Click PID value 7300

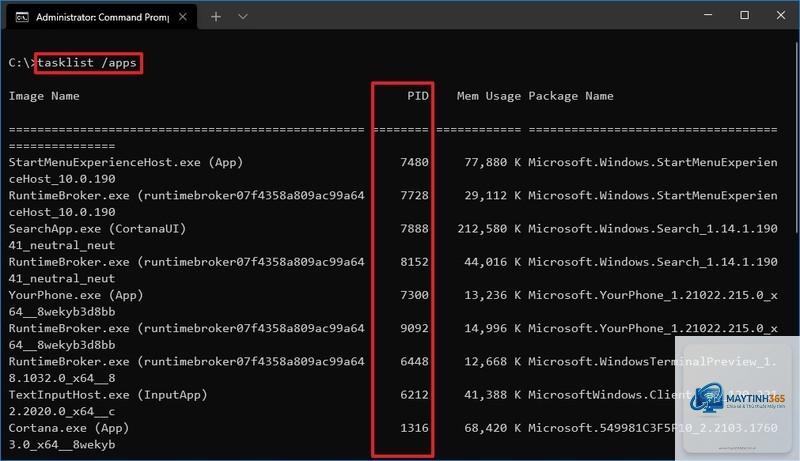point(414,295)
